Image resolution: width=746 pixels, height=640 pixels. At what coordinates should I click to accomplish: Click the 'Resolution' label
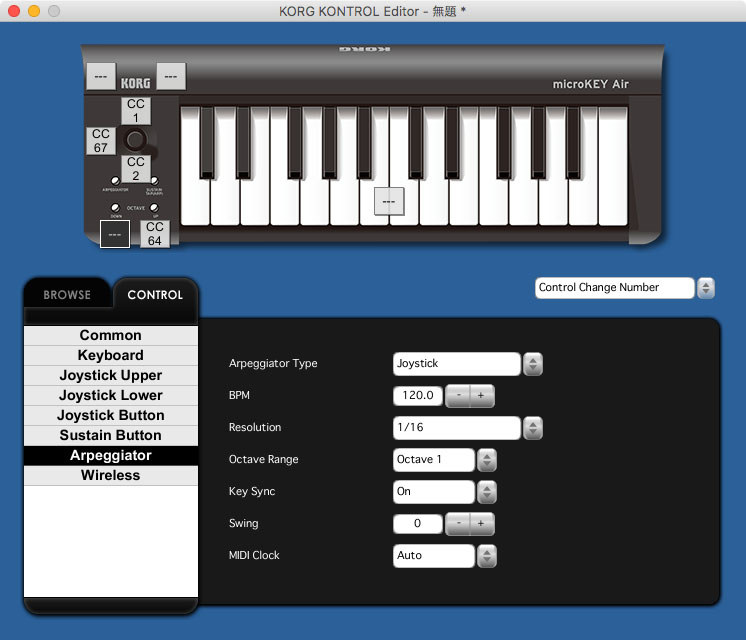pyautogui.click(x=255, y=427)
